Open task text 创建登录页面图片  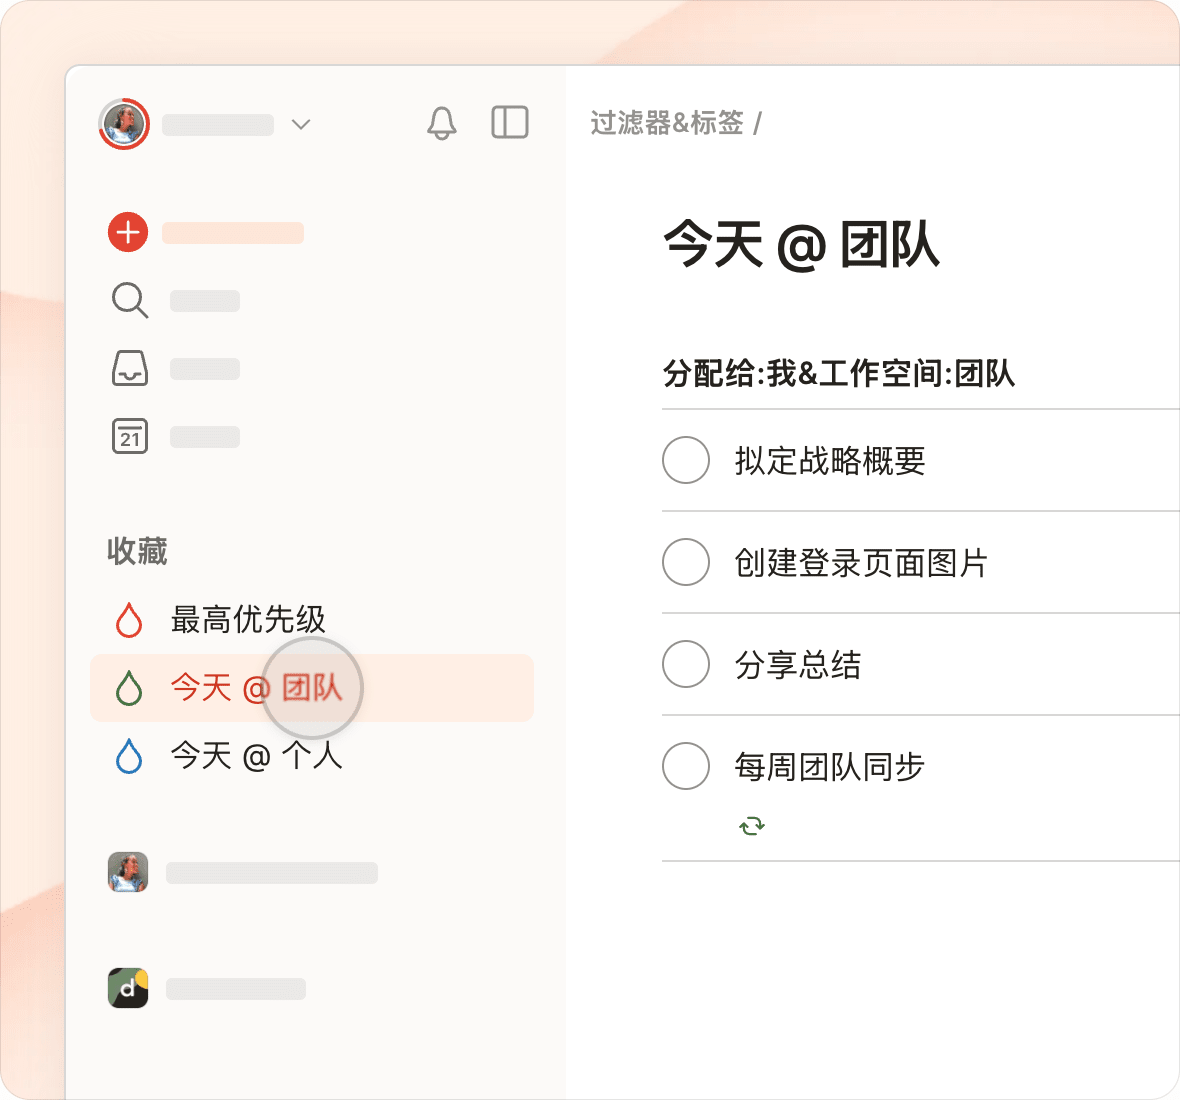click(x=861, y=563)
